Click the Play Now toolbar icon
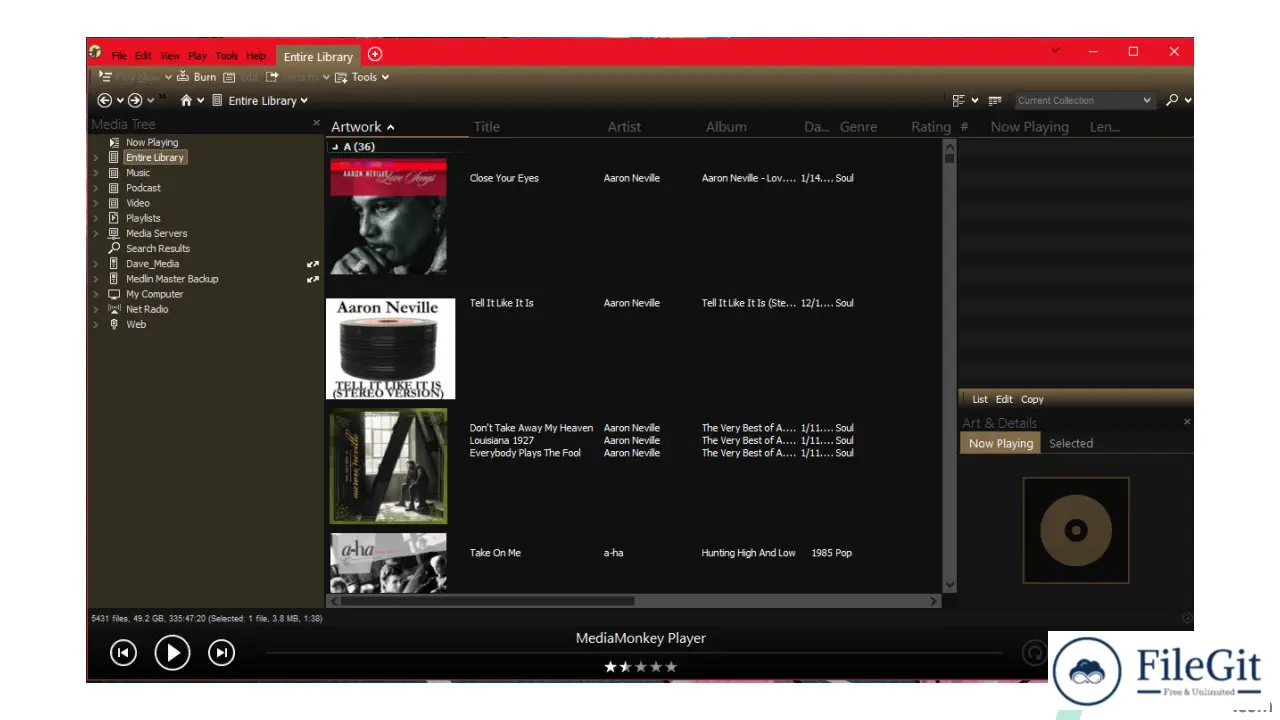This screenshot has width=1280, height=720. (x=105, y=77)
